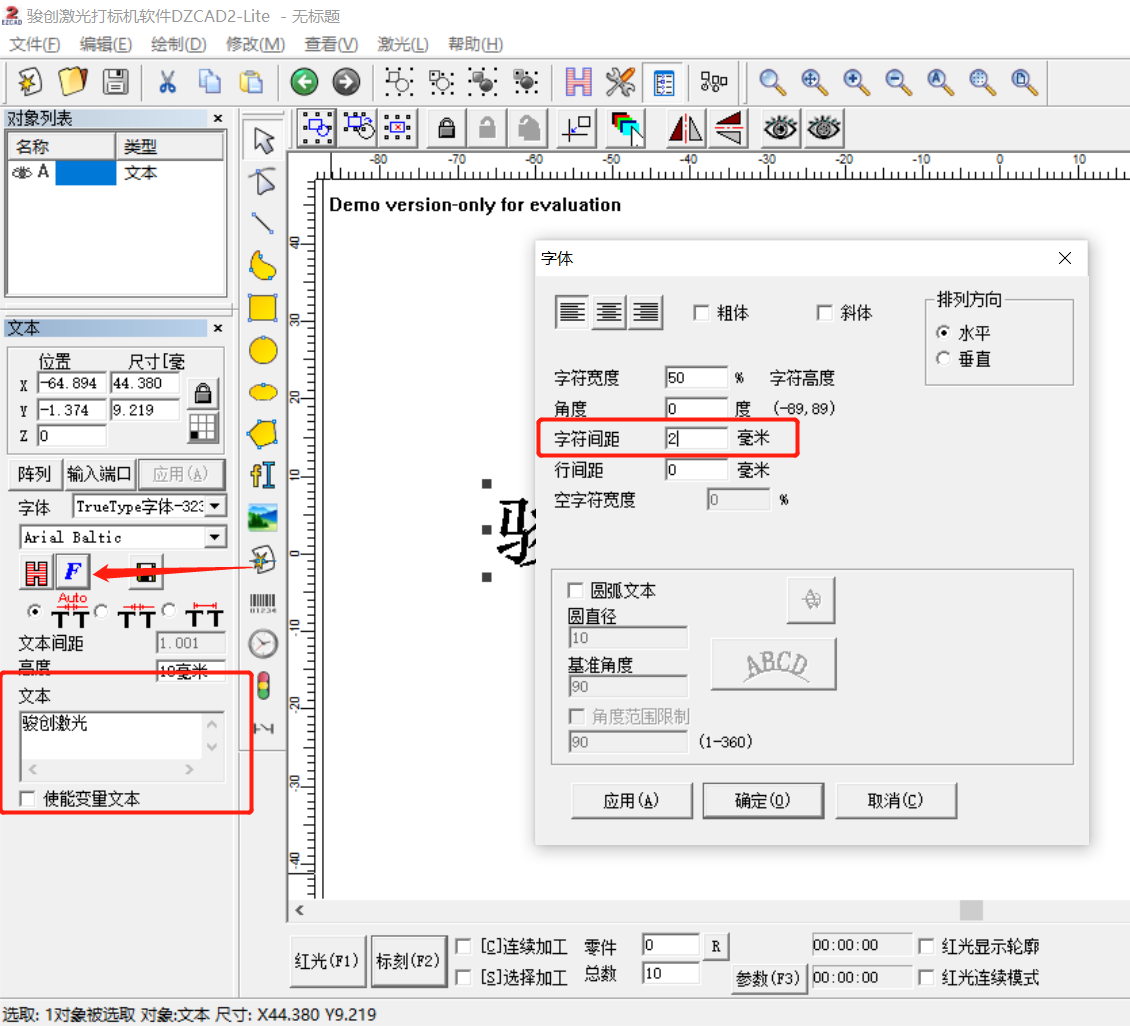Check [C]连续加工 continuous processing
Viewport: 1130px width, 1026px height.
pos(464,946)
